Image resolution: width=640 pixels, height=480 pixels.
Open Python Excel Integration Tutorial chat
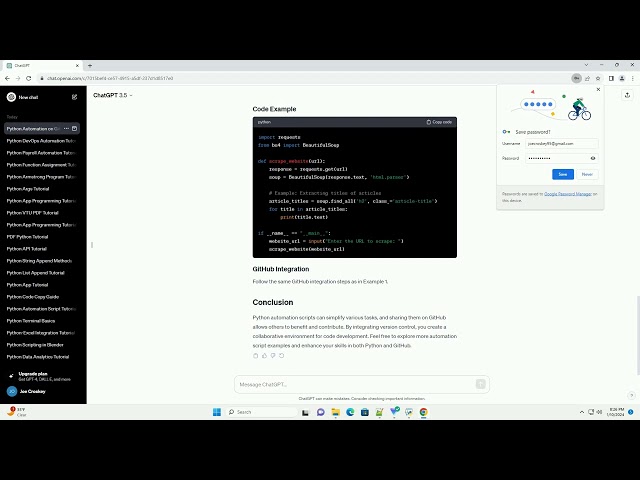point(42,333)
